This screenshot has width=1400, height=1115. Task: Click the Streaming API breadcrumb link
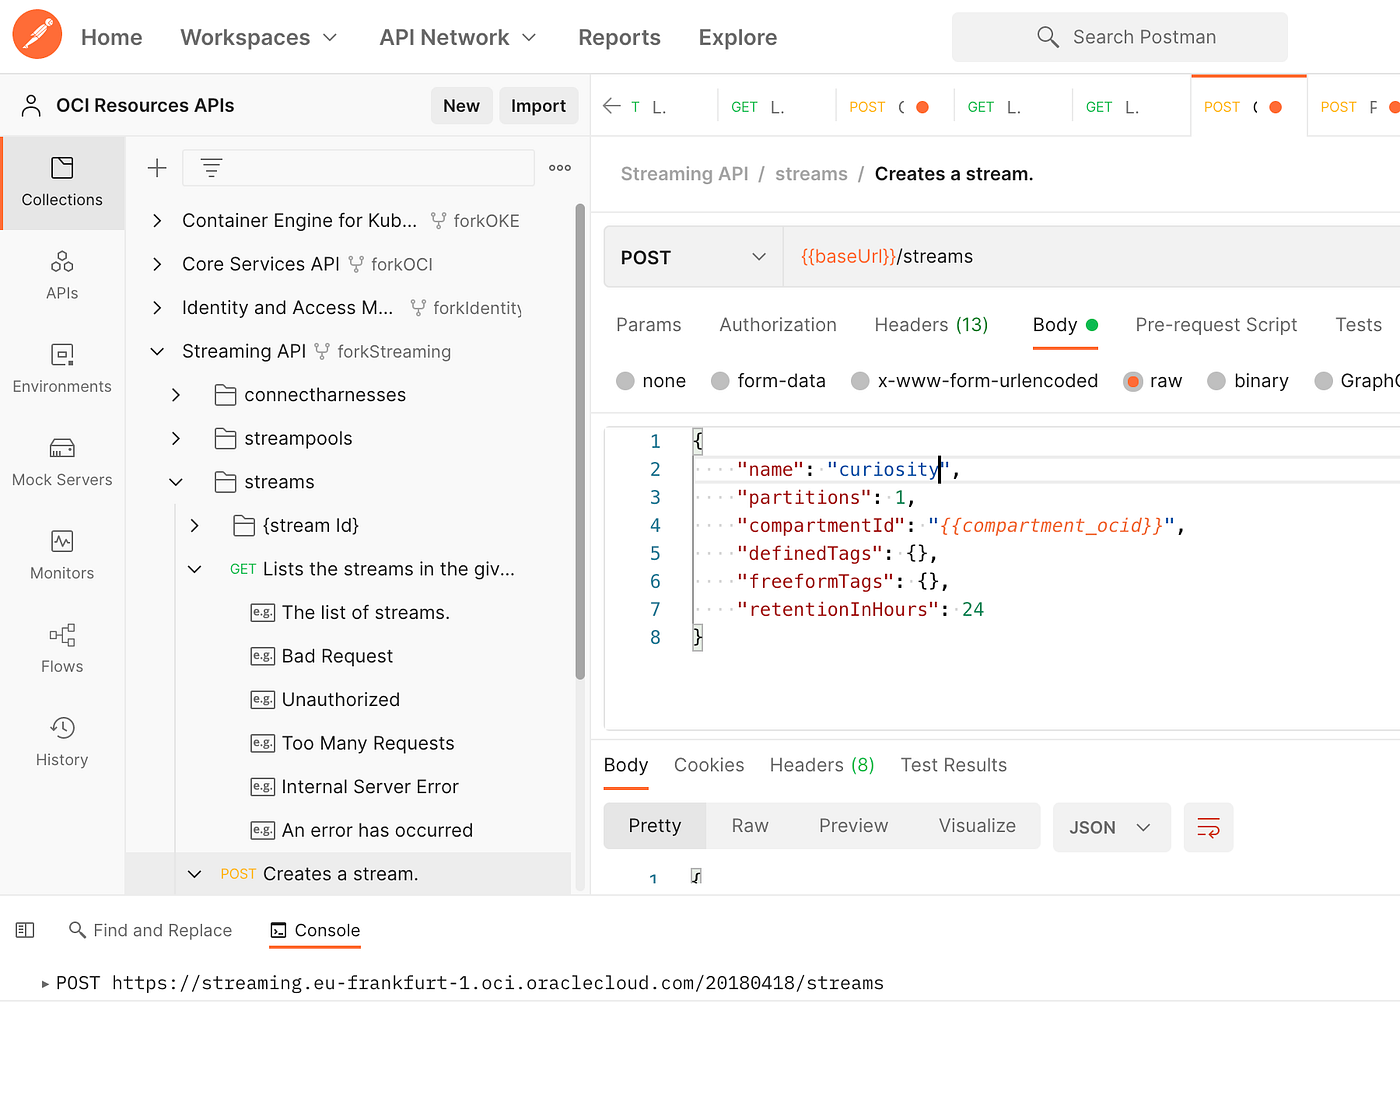[684, 174]
